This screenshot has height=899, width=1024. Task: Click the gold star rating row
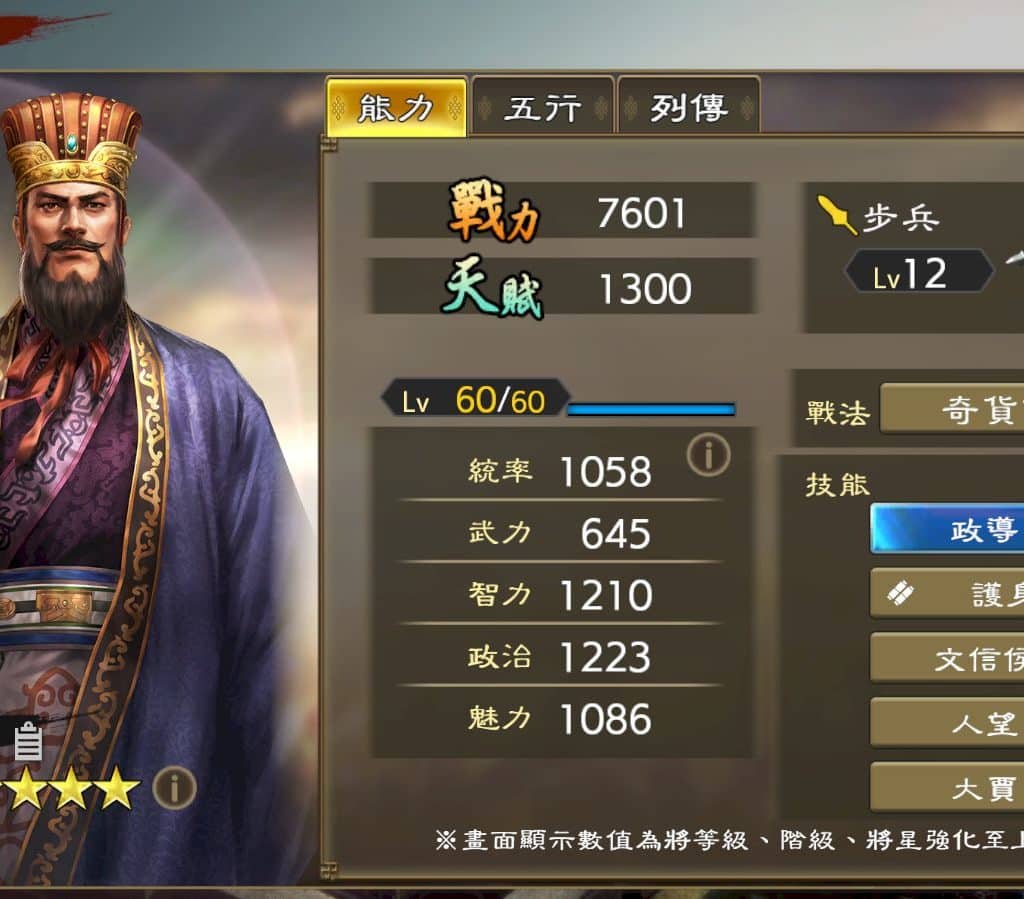click(x=70, y=788)
